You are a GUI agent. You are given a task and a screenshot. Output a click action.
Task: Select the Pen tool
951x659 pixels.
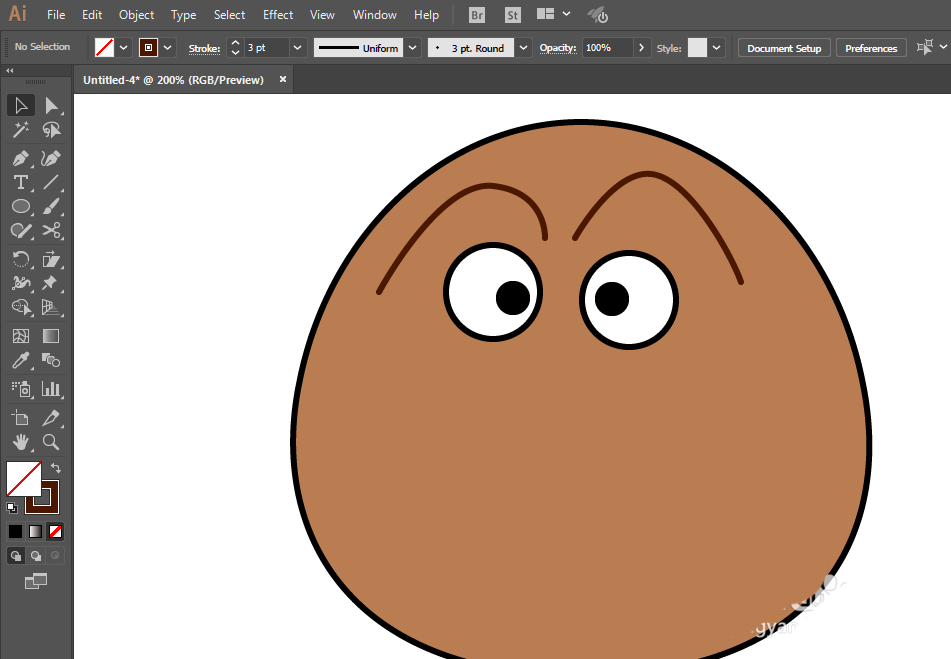pos(20,158)
